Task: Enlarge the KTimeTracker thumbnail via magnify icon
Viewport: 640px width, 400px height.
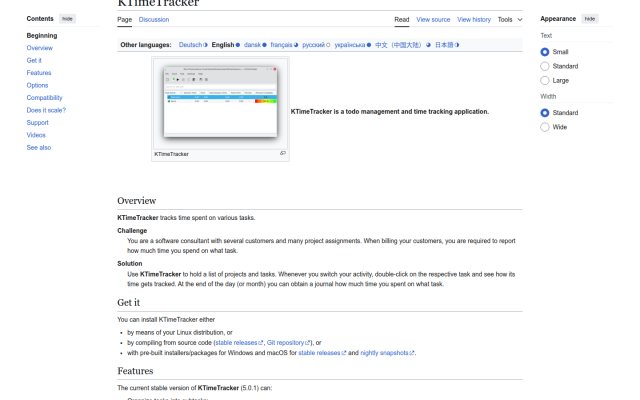Action: point(282,153)
